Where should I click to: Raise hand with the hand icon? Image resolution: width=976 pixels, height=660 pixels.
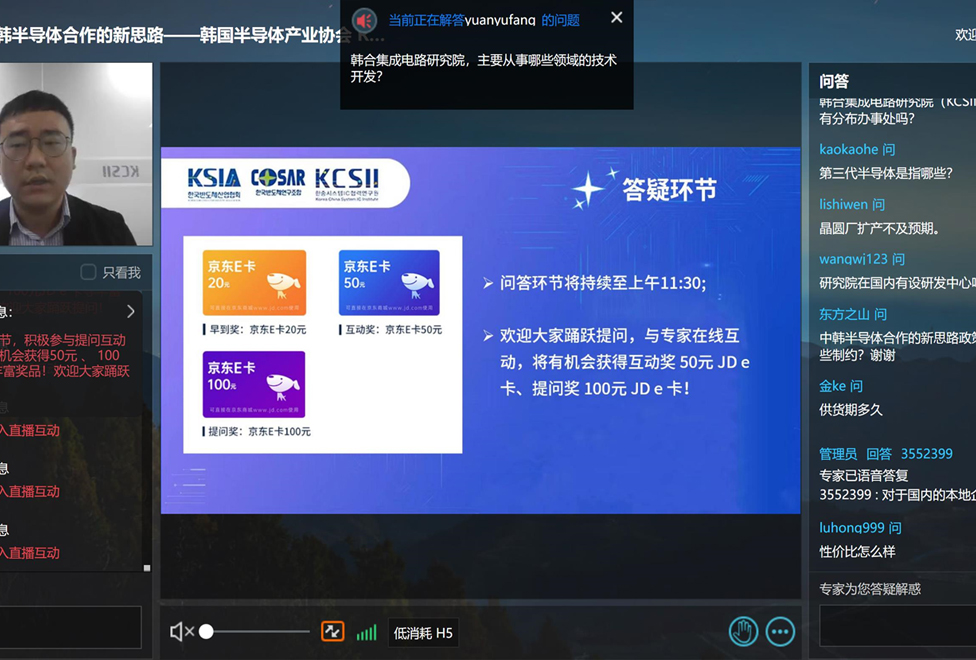click(743, 632)
